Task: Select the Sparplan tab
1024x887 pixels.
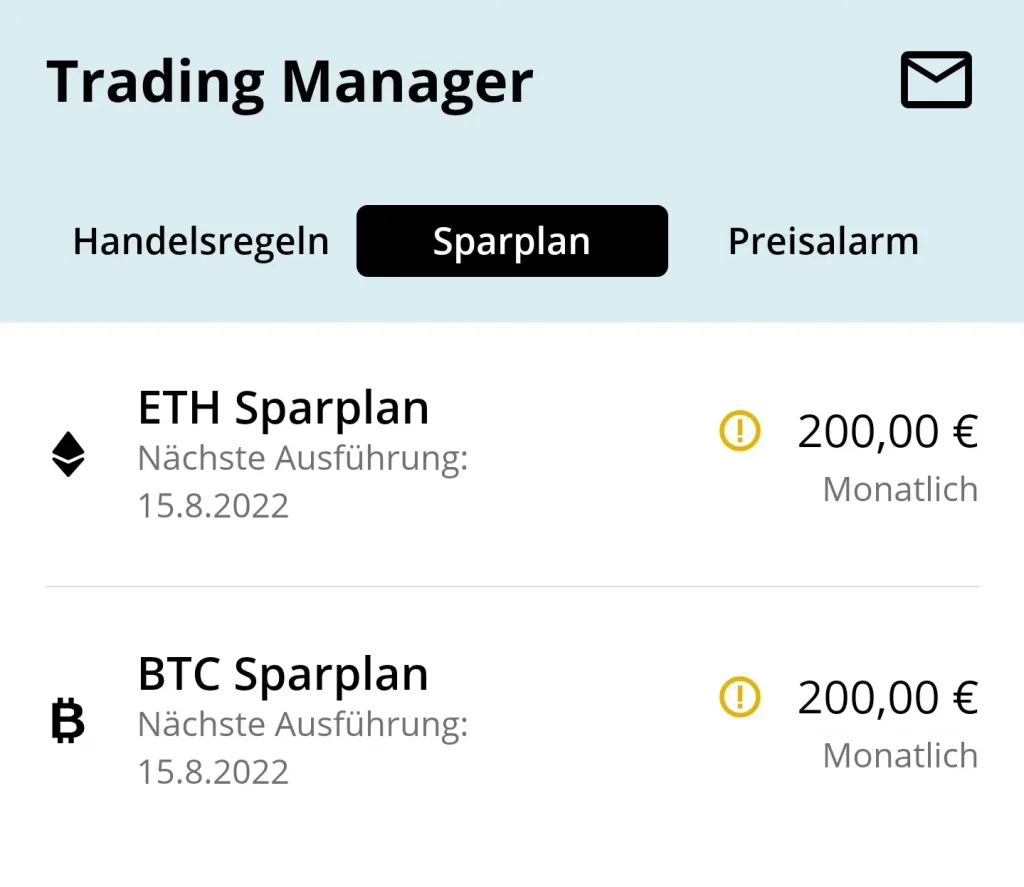Action: tap(512, 241)
